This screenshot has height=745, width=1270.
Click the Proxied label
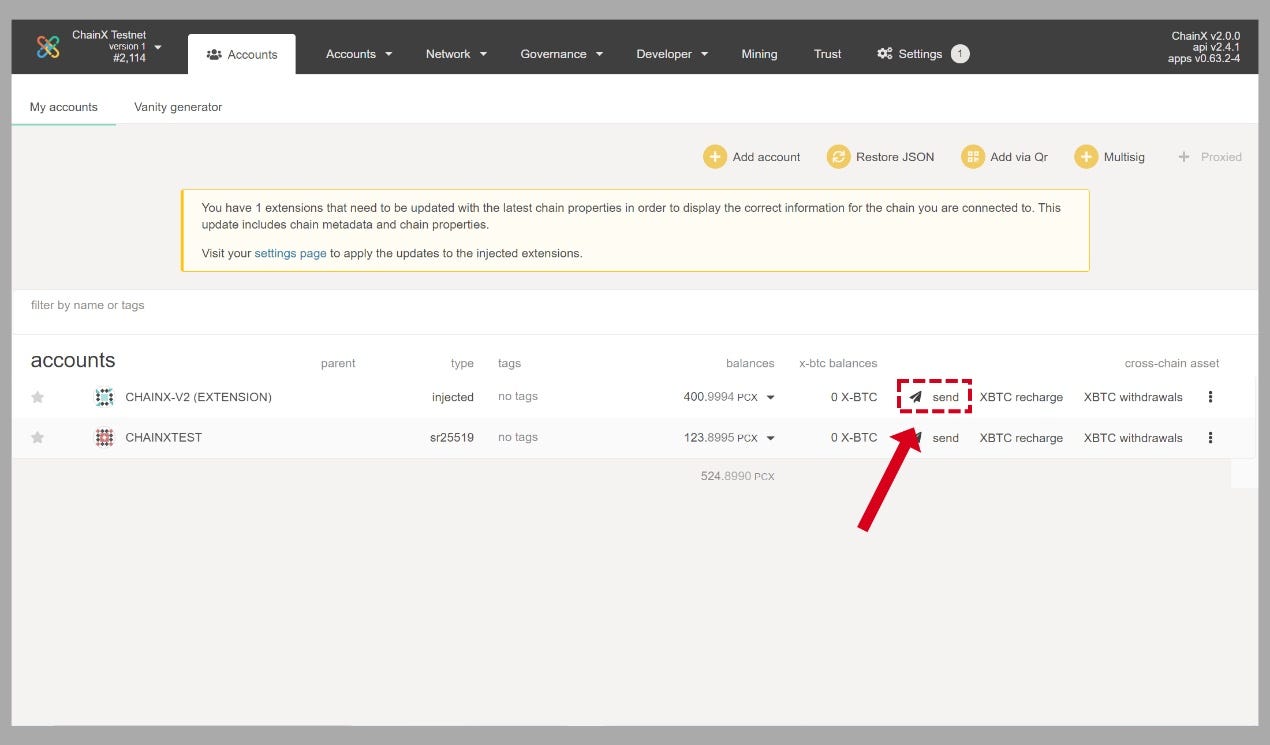[1221, 157]
